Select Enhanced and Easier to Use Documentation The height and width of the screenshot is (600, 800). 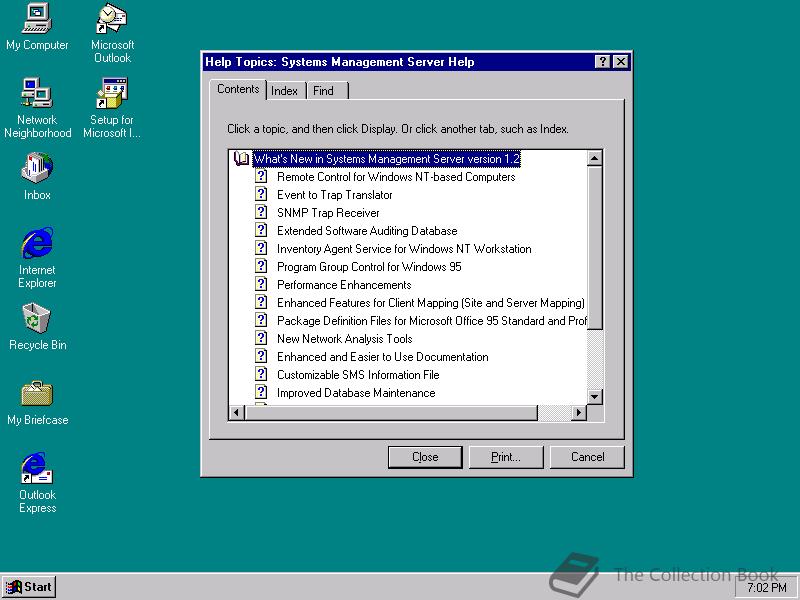(x=383, y=357)
